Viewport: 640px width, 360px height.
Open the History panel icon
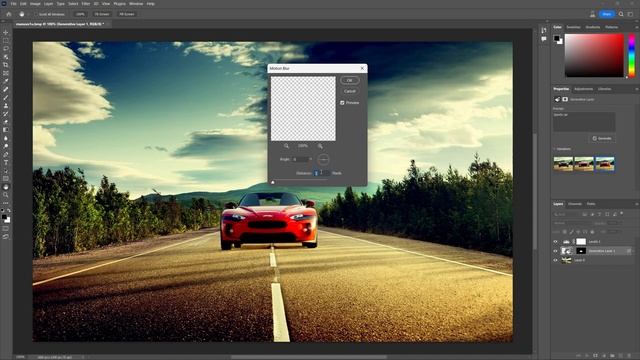tap(544, 30)
